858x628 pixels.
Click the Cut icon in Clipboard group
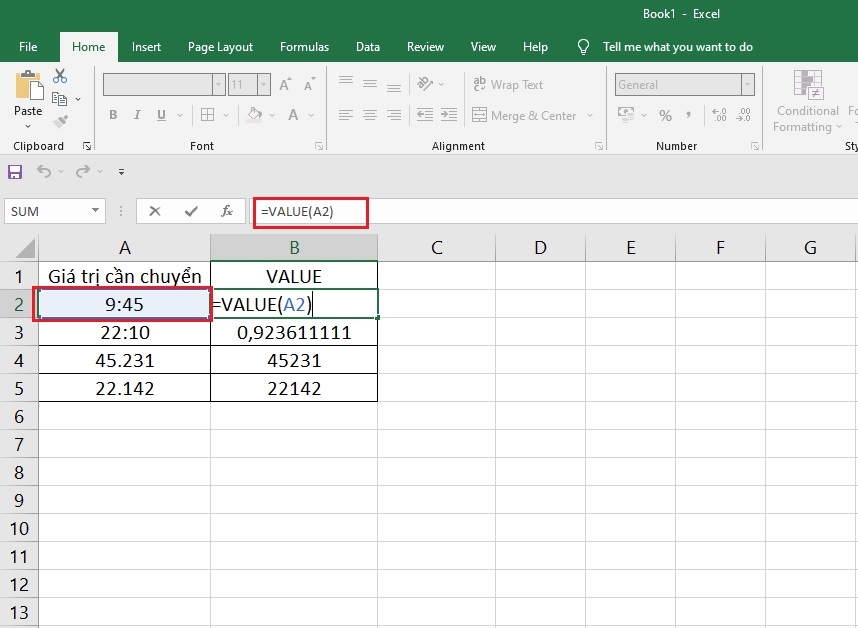(59, 75)
